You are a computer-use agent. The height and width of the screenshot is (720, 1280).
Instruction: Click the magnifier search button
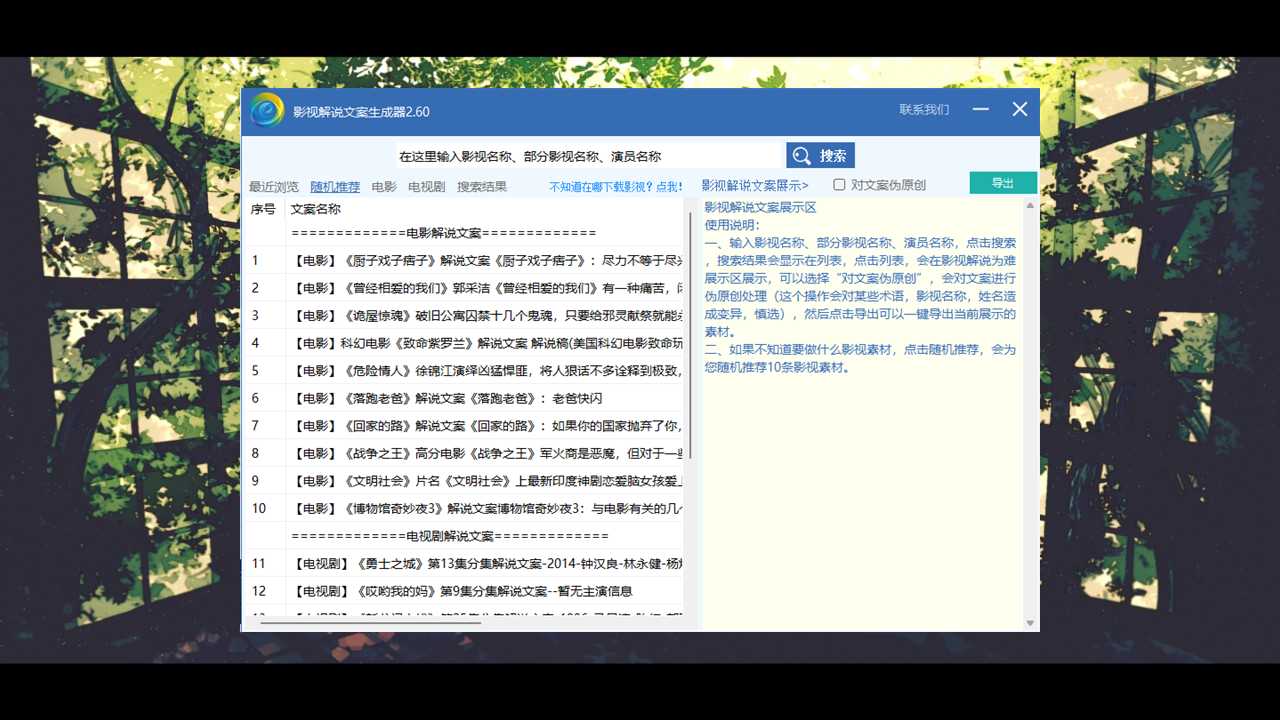pyautogui.click(x=820, y=156)
